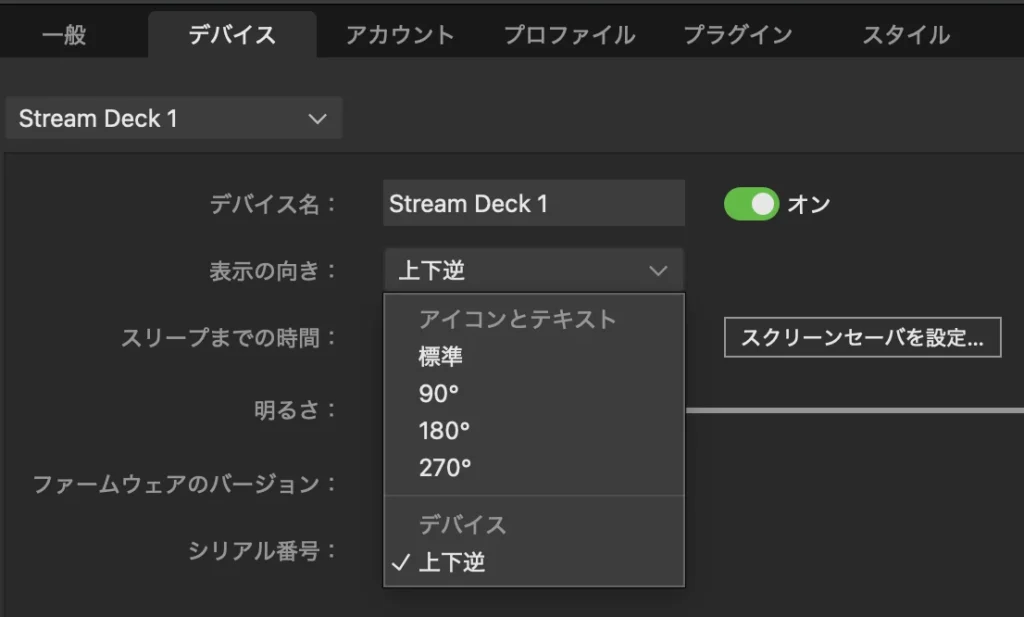1024x617 pixels.
Task: Collapse the 表示の向き dropdown
Action: (x=534, y=270)
